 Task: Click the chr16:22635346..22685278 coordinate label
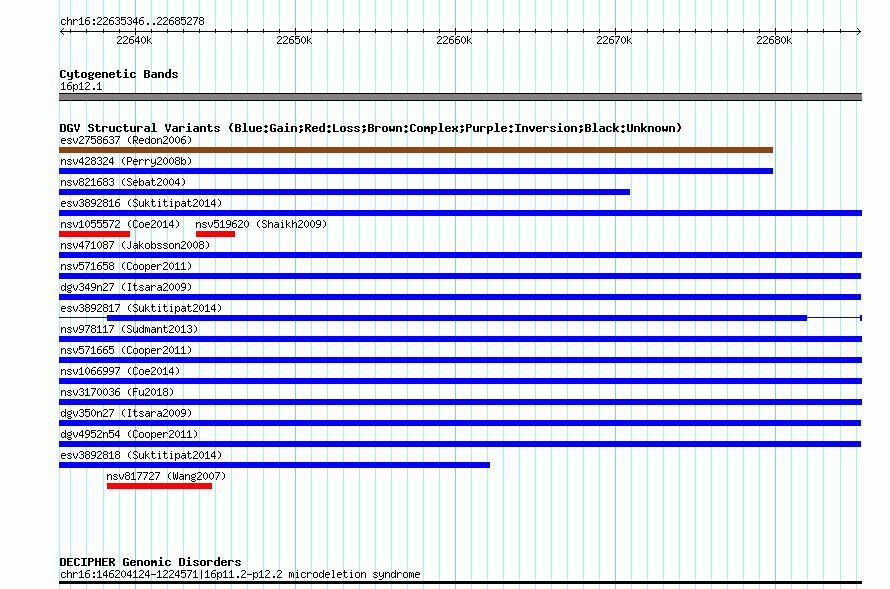(x=132, y=21)
